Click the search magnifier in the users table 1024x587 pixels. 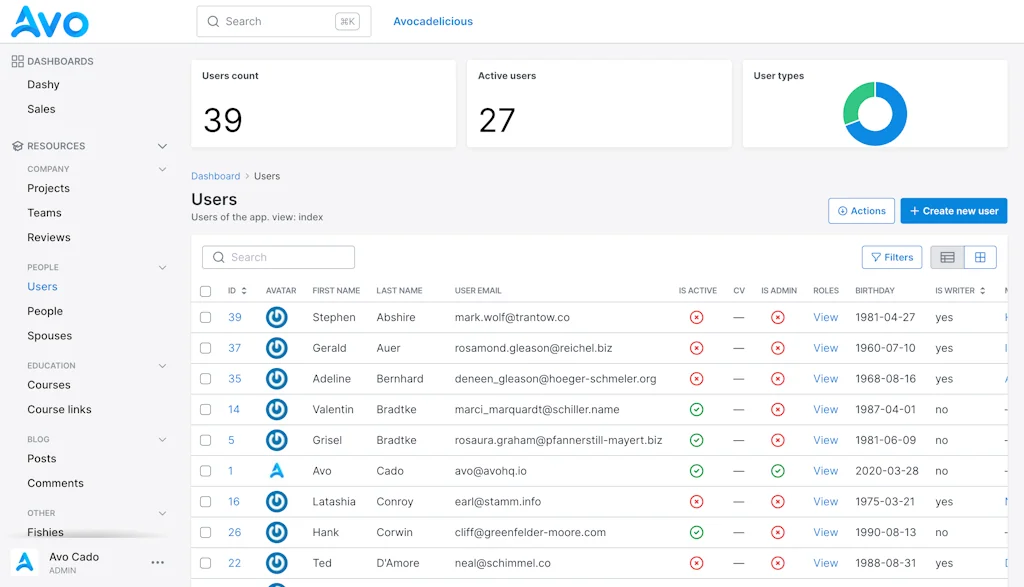(219, 257)
